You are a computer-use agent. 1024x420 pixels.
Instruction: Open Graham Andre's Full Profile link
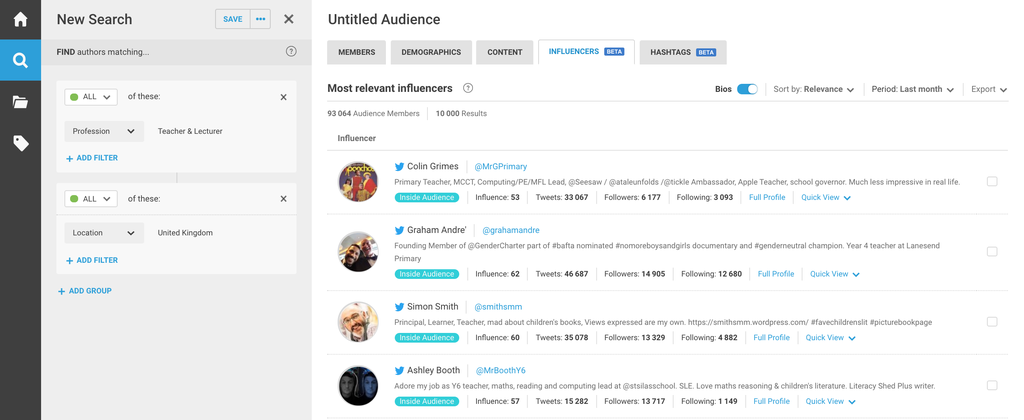click(x=775, y=274)
